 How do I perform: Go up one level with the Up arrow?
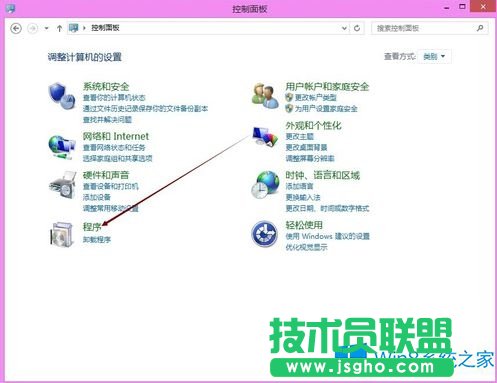59,28
